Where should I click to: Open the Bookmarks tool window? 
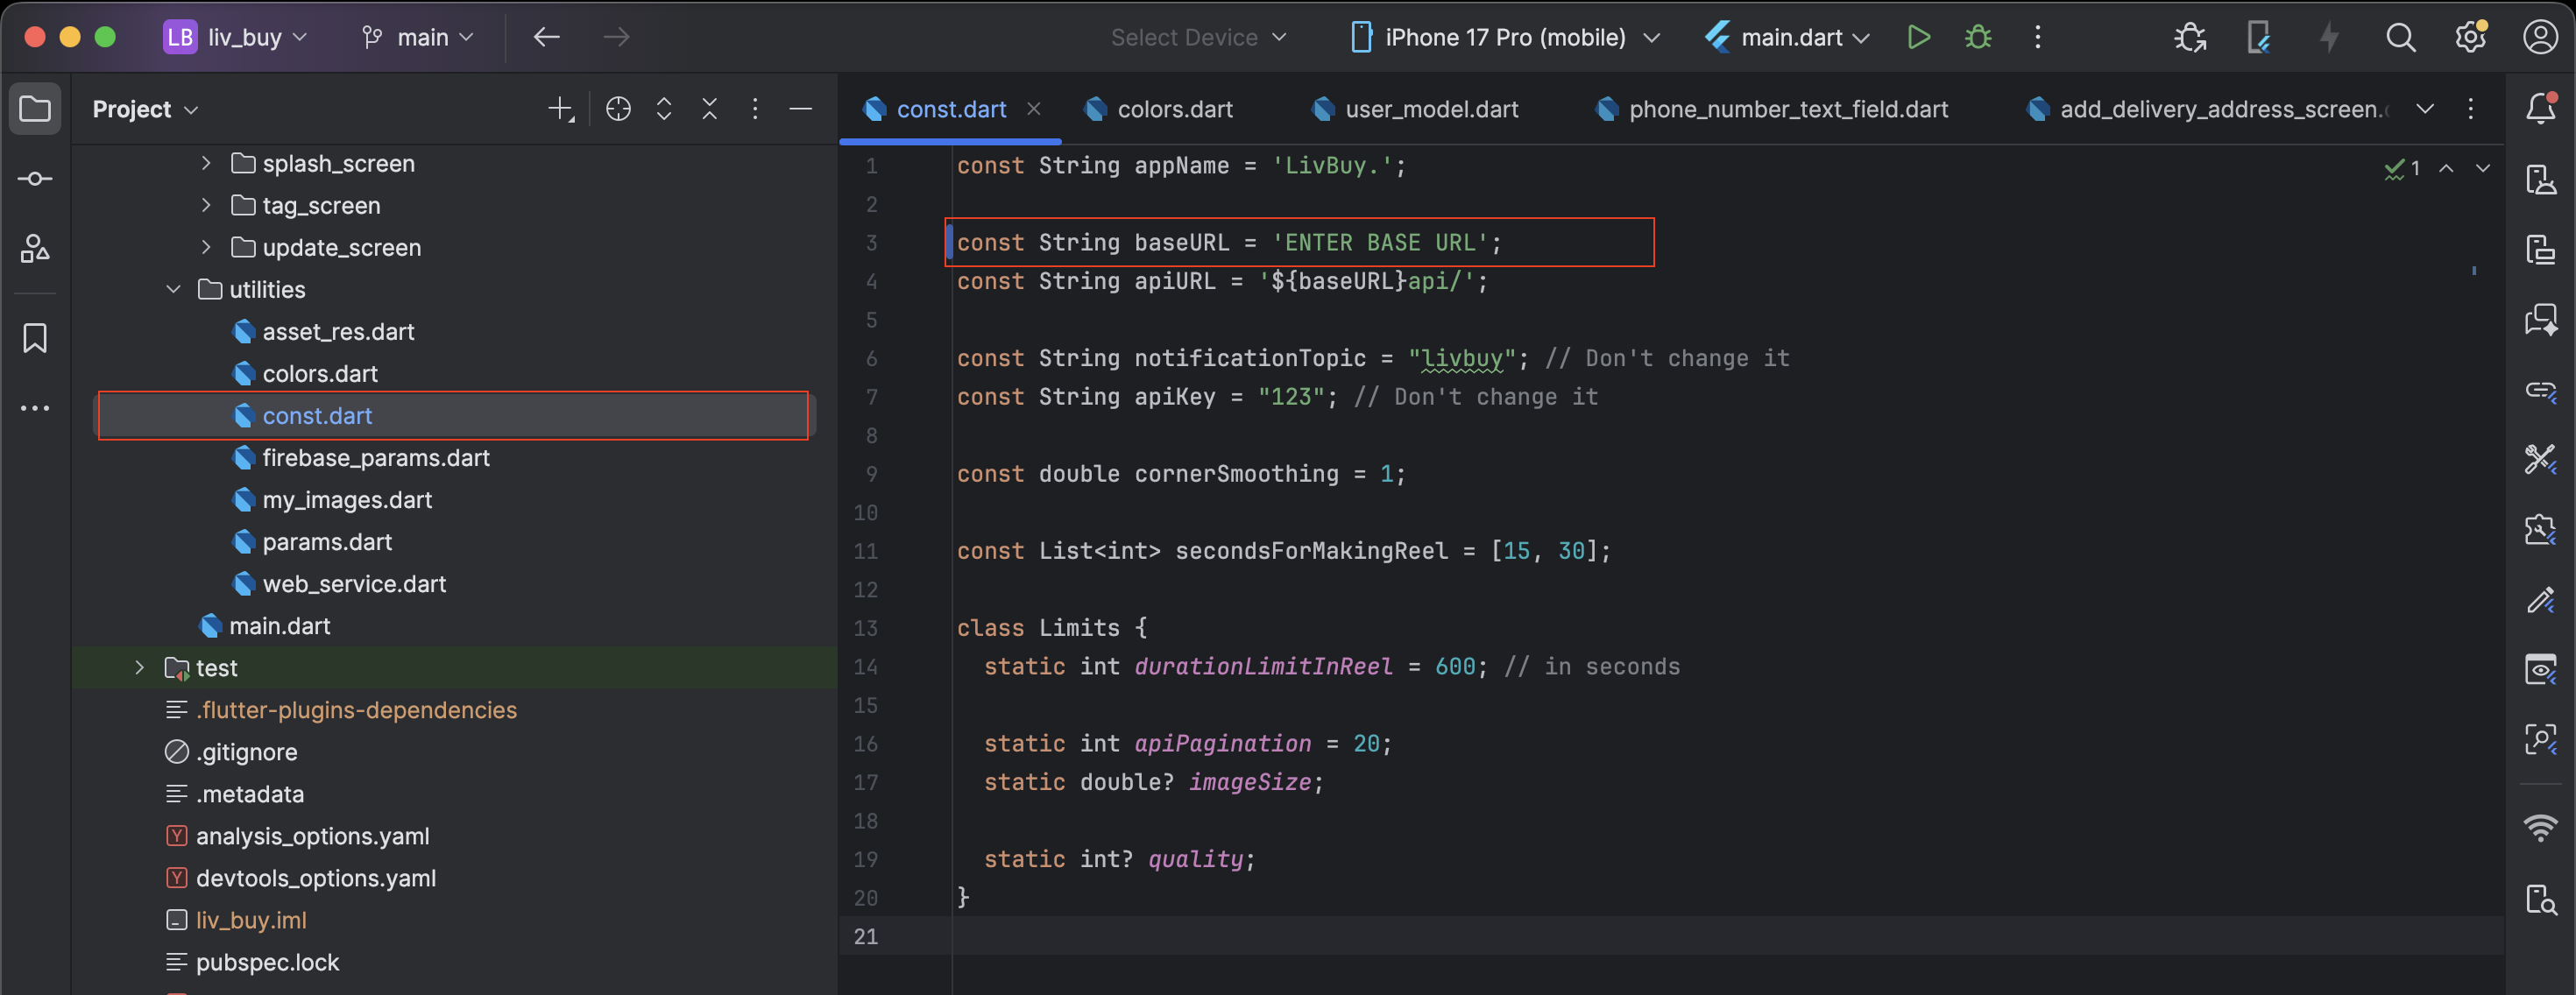[35, 338]
